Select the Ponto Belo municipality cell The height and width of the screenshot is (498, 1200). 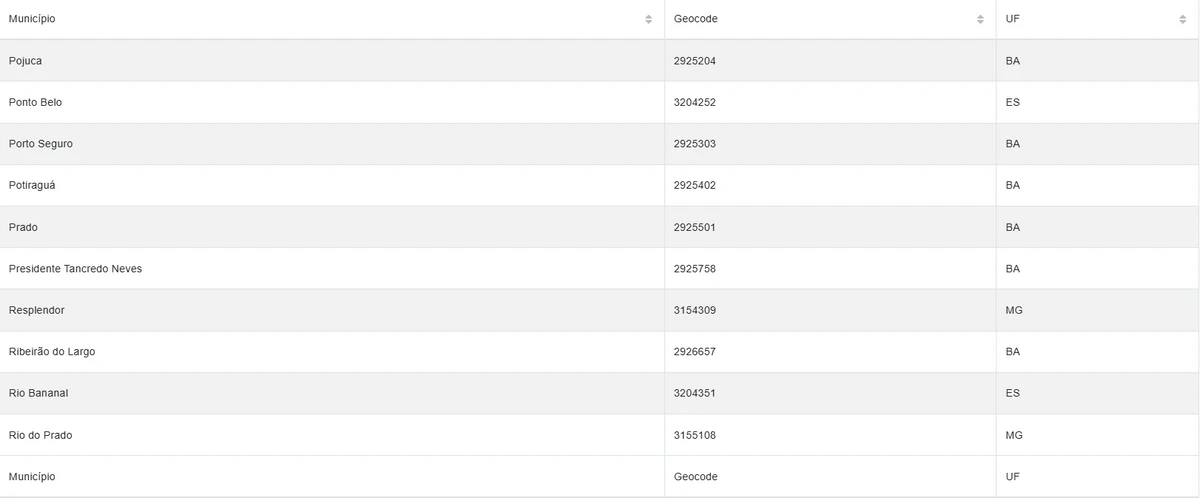(x=35, y=102)
